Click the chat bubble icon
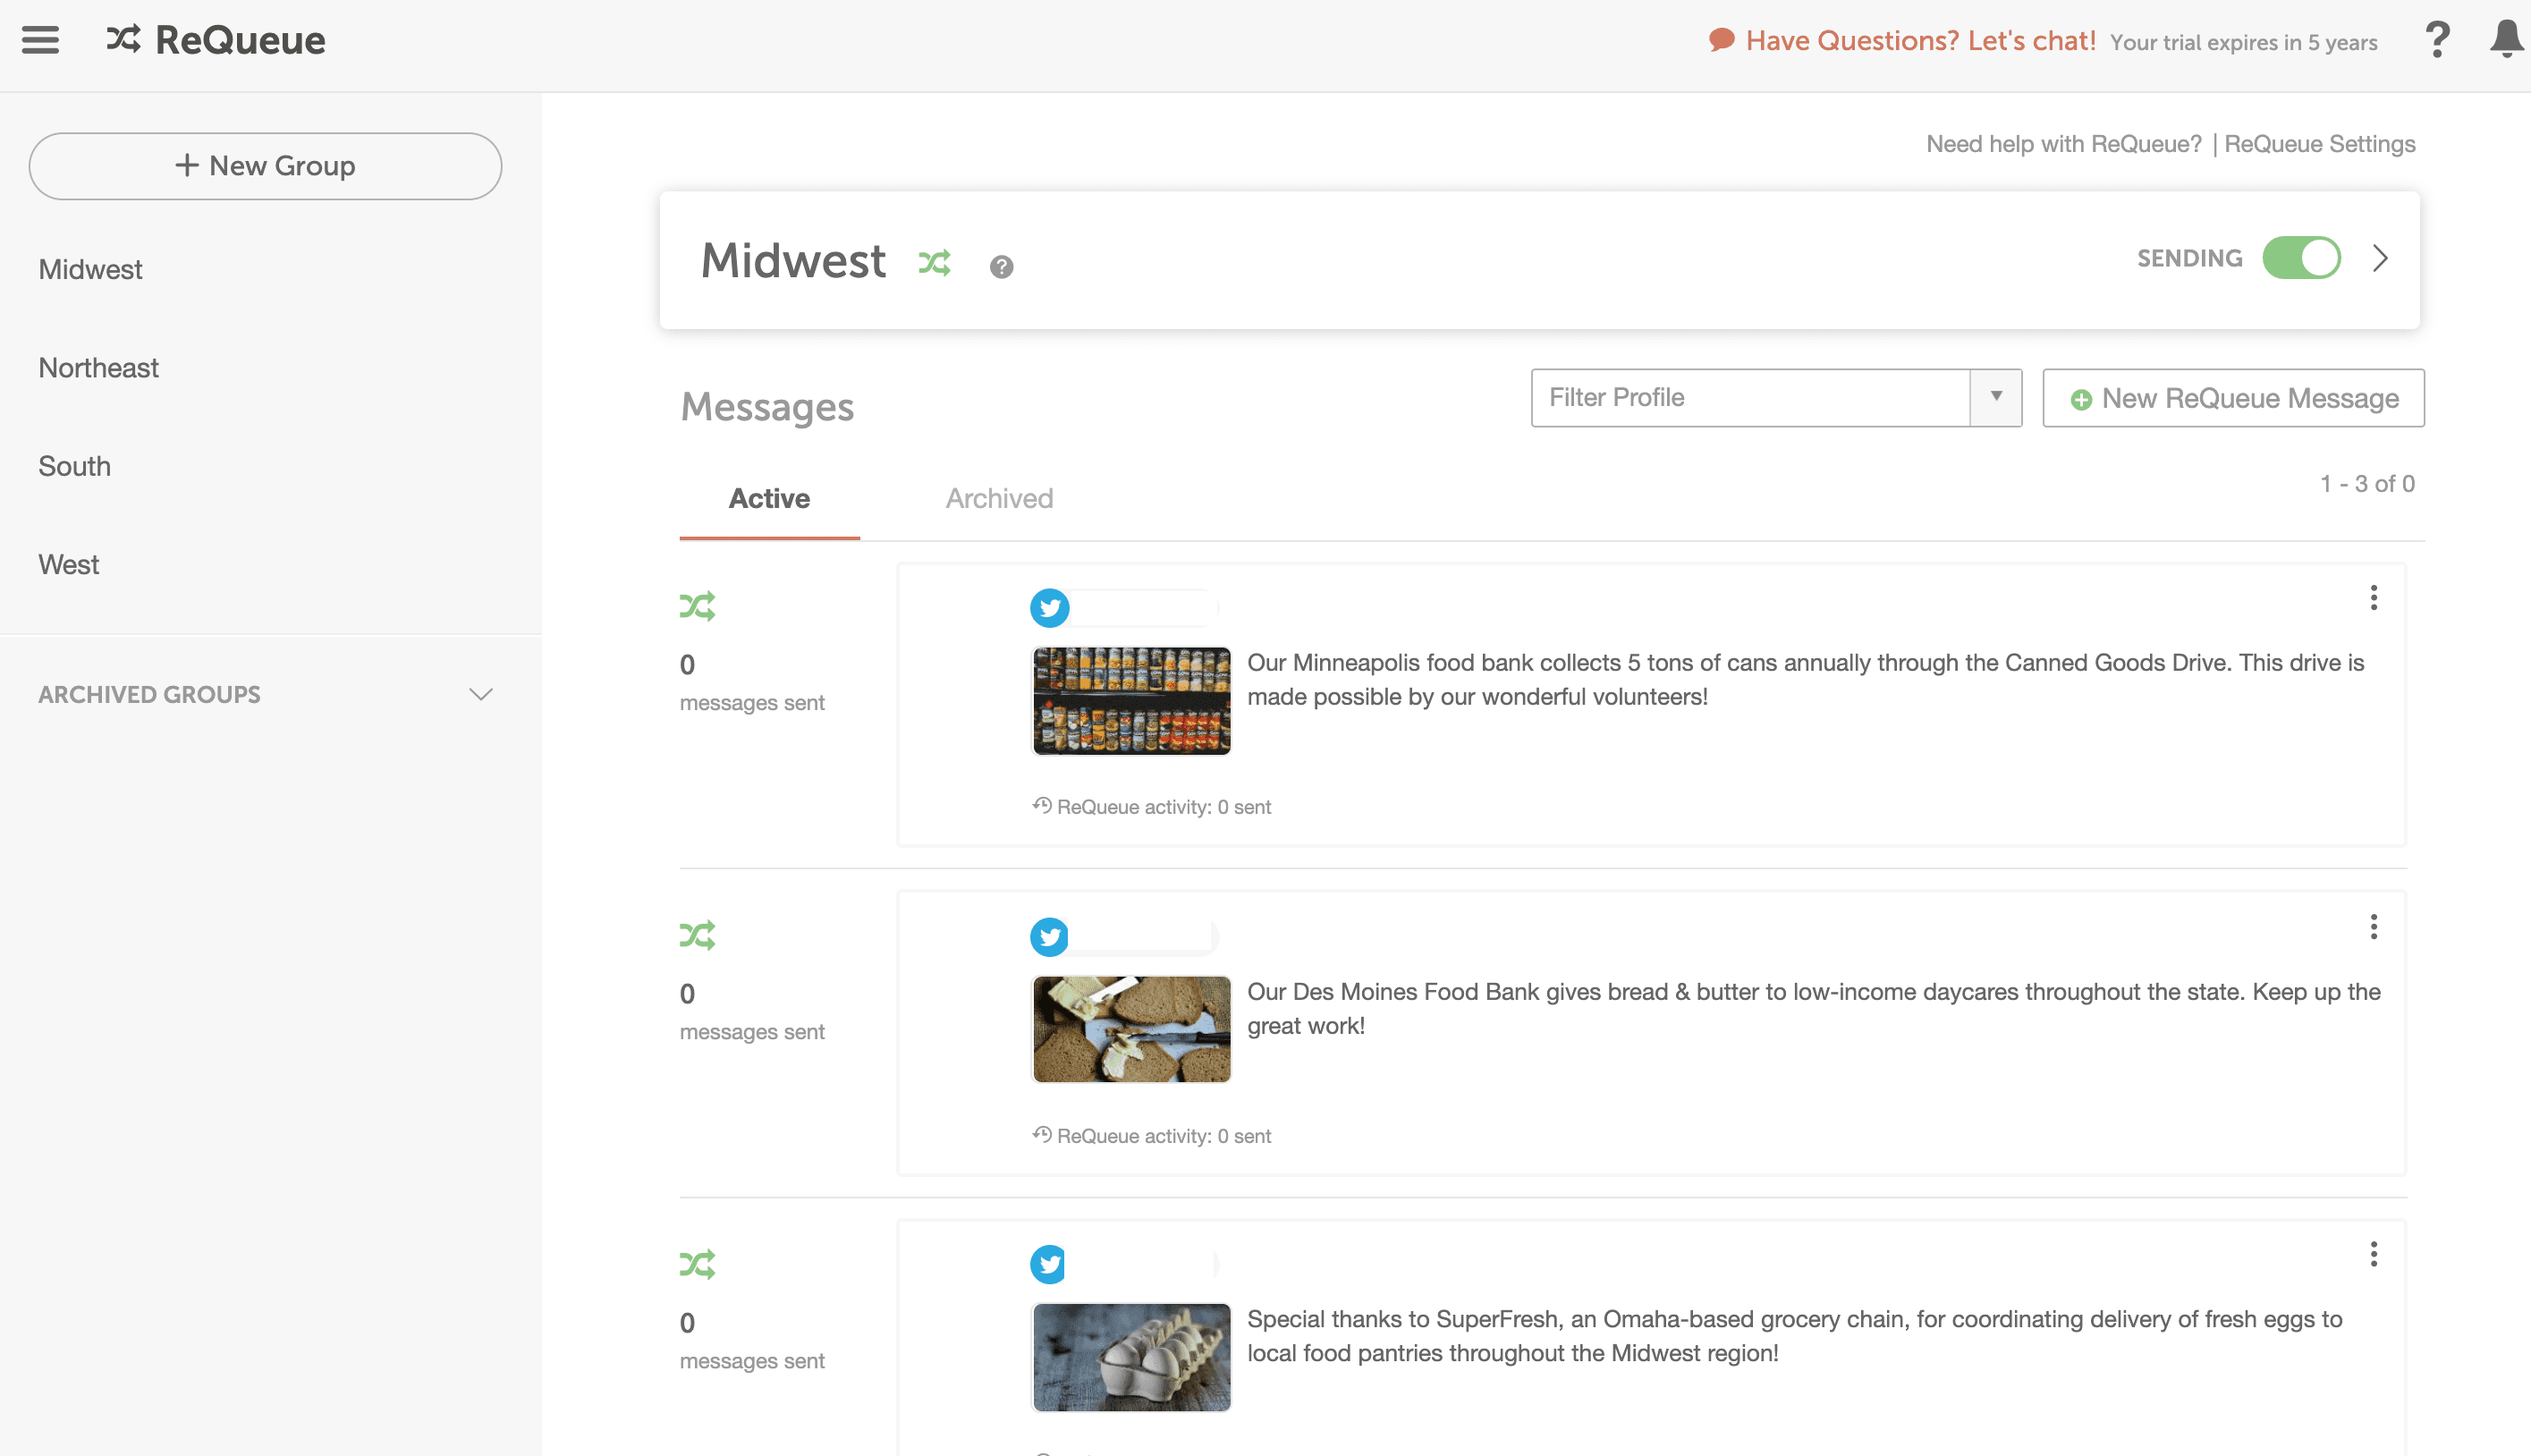This screenshot has width=2531, height=1456. pyautogui.click(x=1721, y=40)
